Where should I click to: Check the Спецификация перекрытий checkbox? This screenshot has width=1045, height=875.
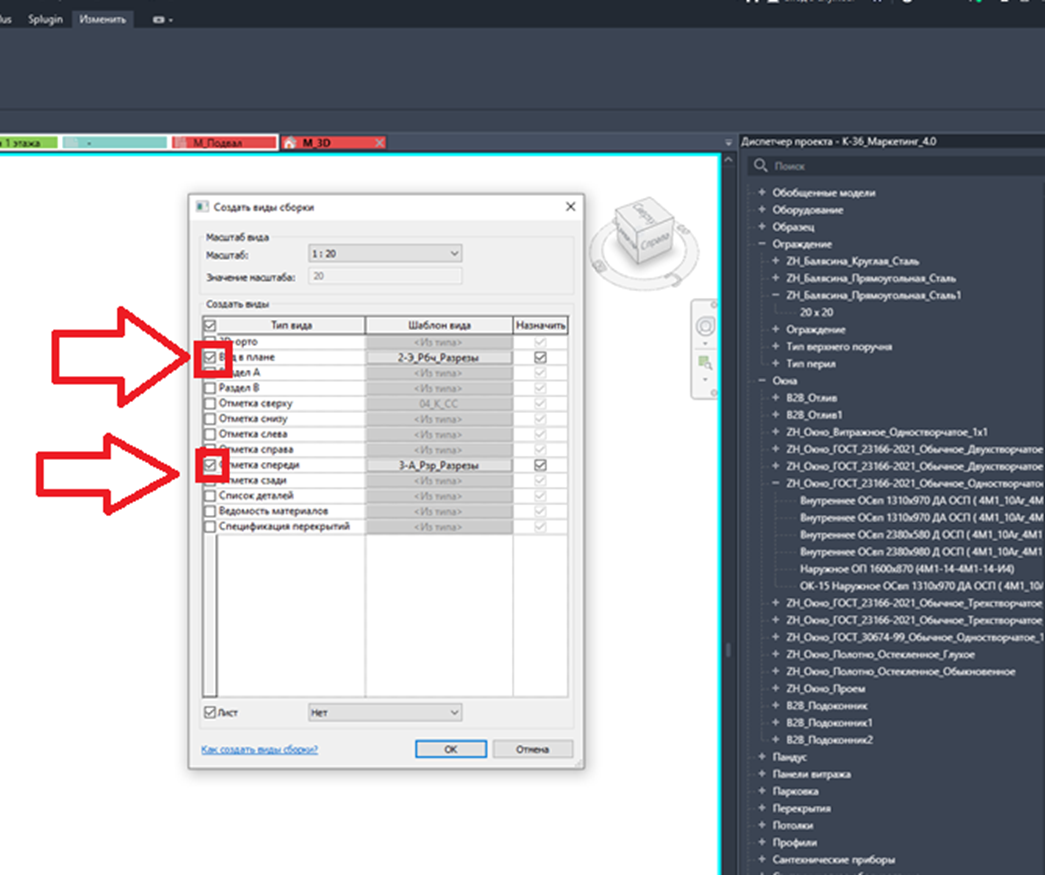point(210,526)
